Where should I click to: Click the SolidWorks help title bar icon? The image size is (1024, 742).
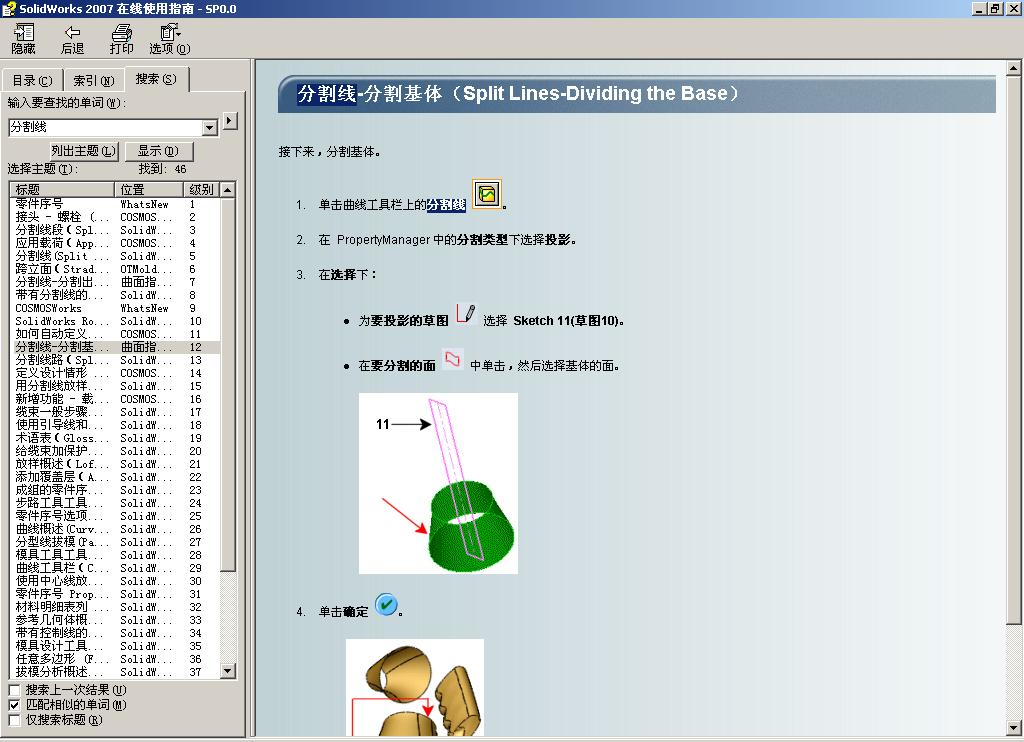[8, 9]
